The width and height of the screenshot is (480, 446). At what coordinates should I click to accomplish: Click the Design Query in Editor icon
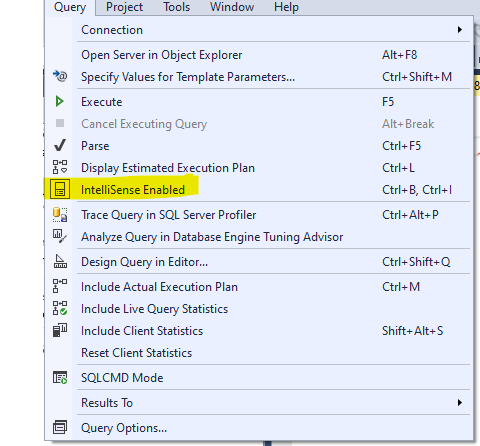[60, 261]
